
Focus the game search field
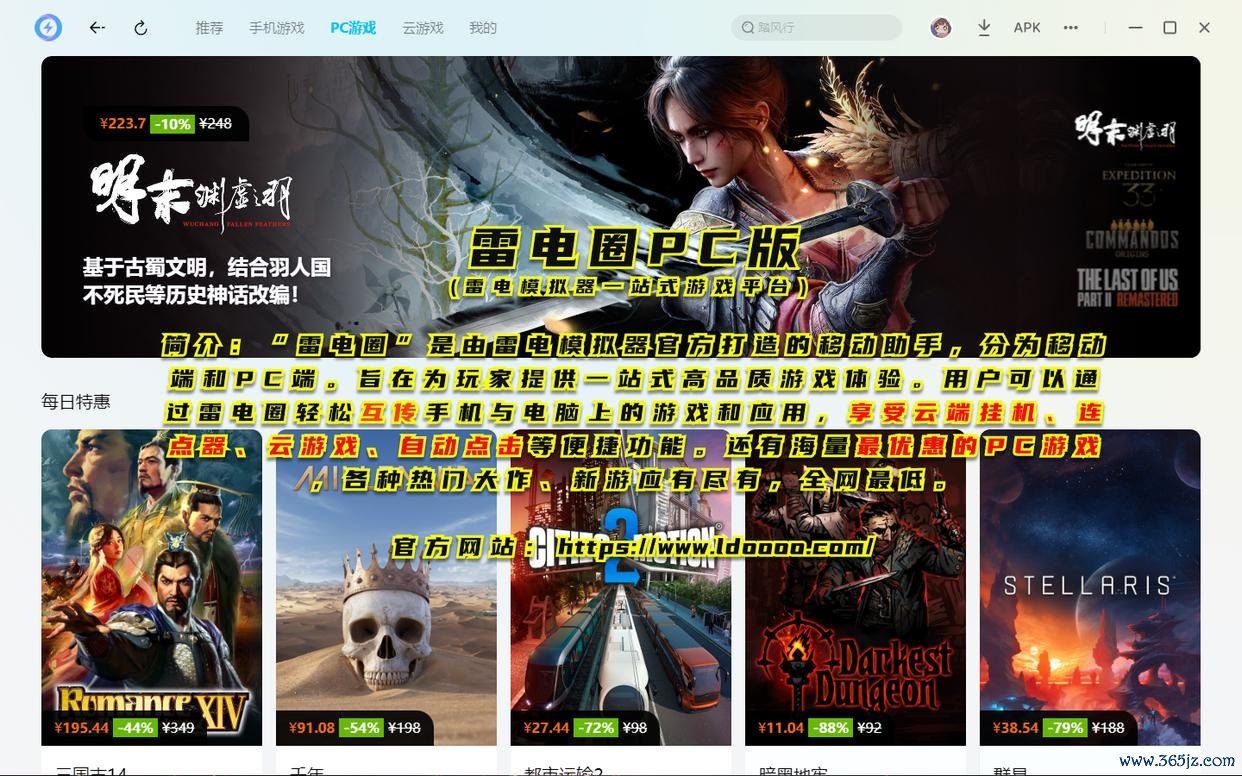click(816, 27)
